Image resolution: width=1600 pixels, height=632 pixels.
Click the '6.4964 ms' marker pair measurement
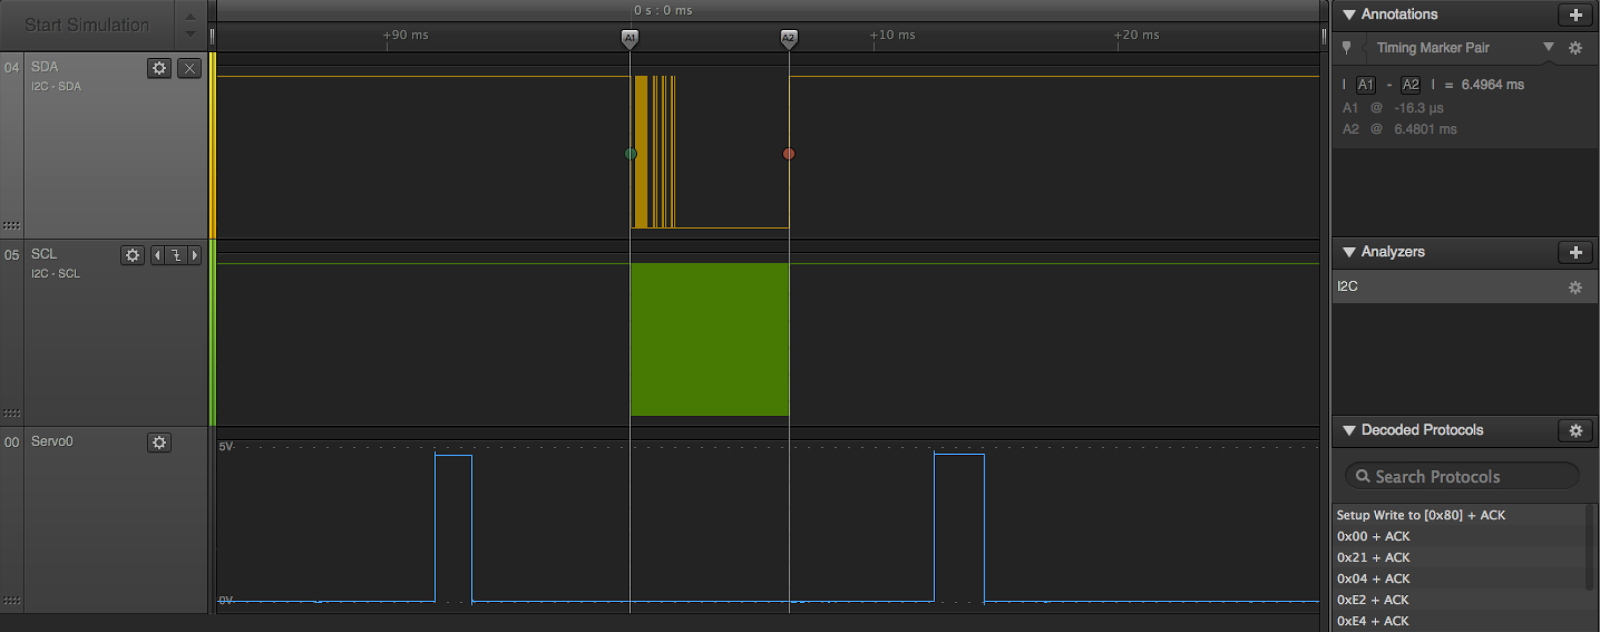[1492, 85]
